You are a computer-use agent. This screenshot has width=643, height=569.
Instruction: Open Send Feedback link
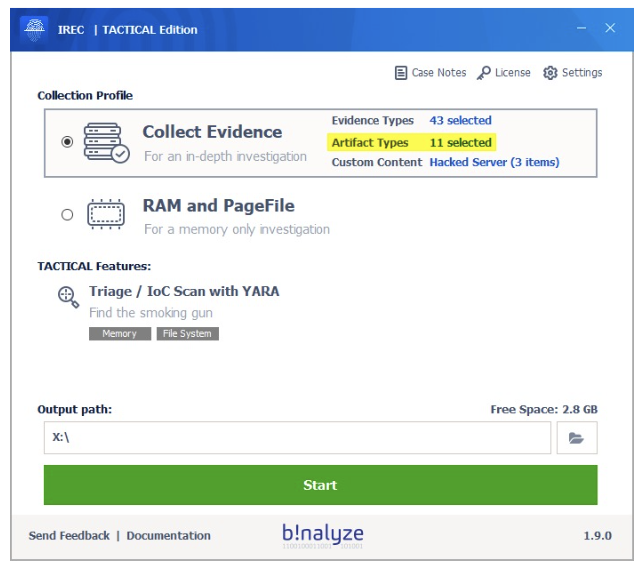point(69,536)
